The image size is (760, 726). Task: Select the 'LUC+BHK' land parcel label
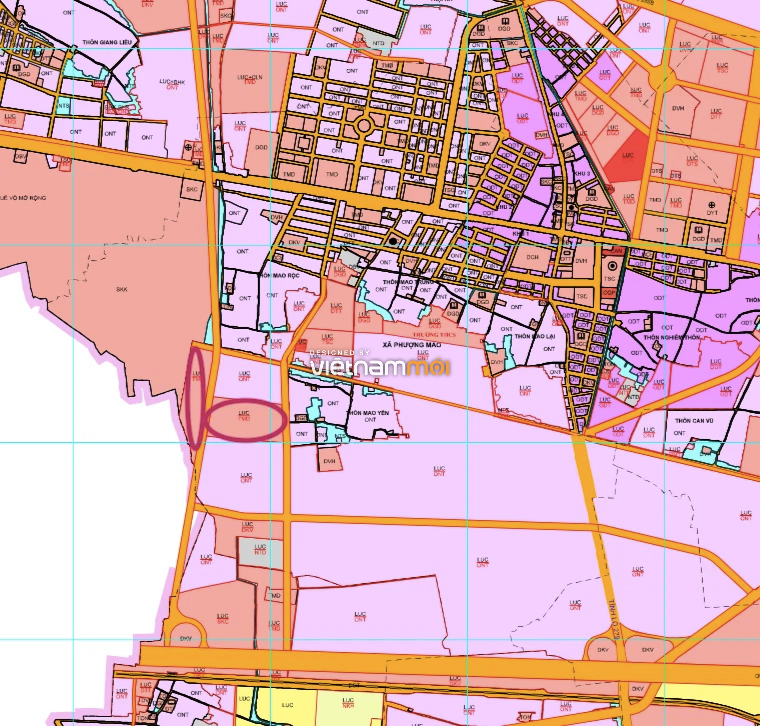click(172, 82)
